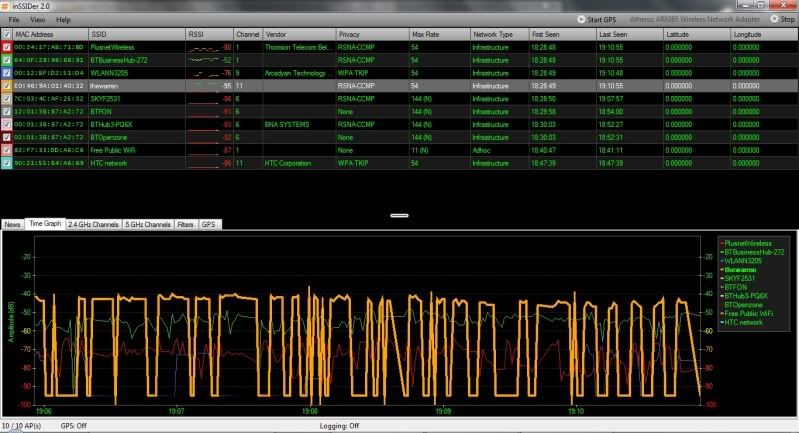The image size is (799, 433).
Task: Uncheck the PlusnetWireless network checkbox
Action: (6, 47)
